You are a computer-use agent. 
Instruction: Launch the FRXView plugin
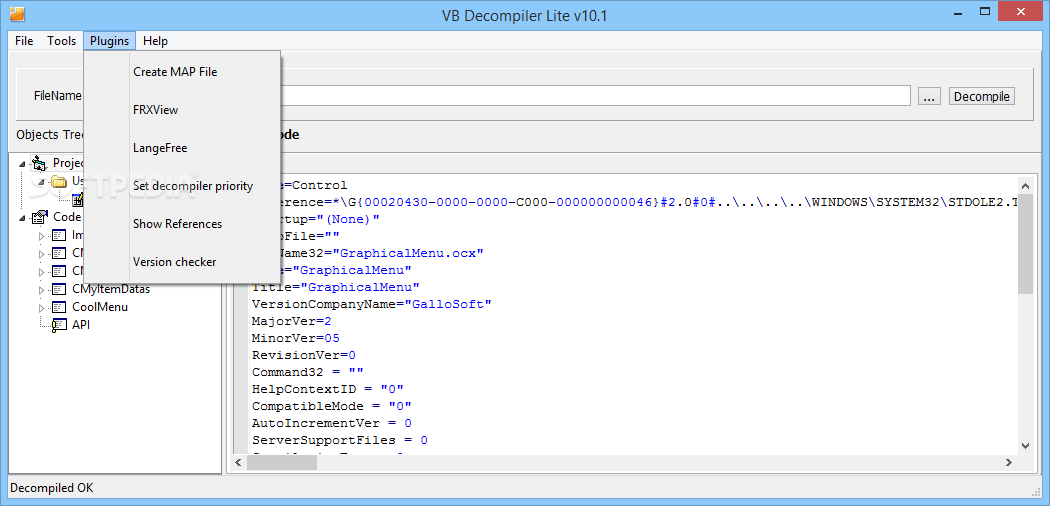[181, 110]
